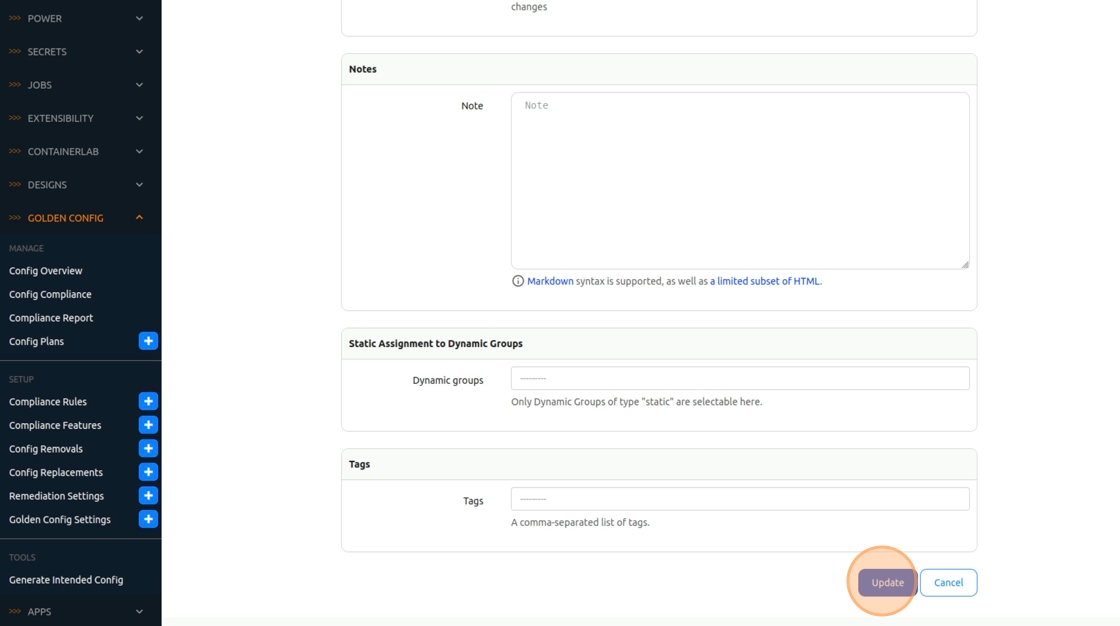
Task: Add Remediation Settings using plus icon
Action: tap(148, 495)
